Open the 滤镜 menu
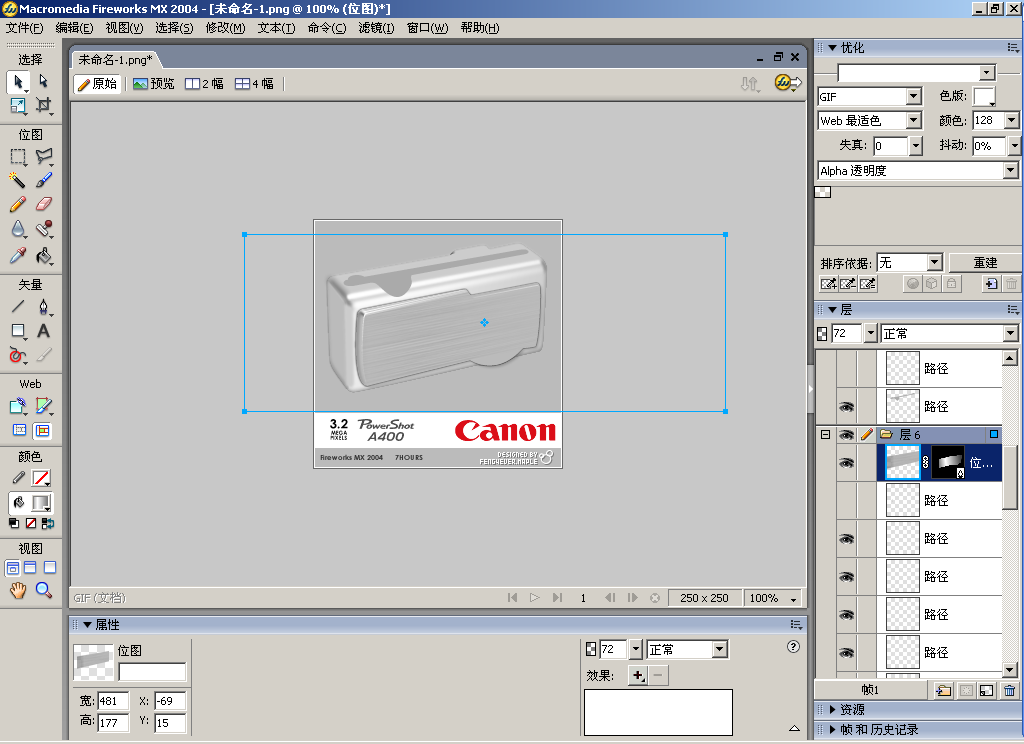The width and height of the screenshot is (1024, 744). click(376, 28)
